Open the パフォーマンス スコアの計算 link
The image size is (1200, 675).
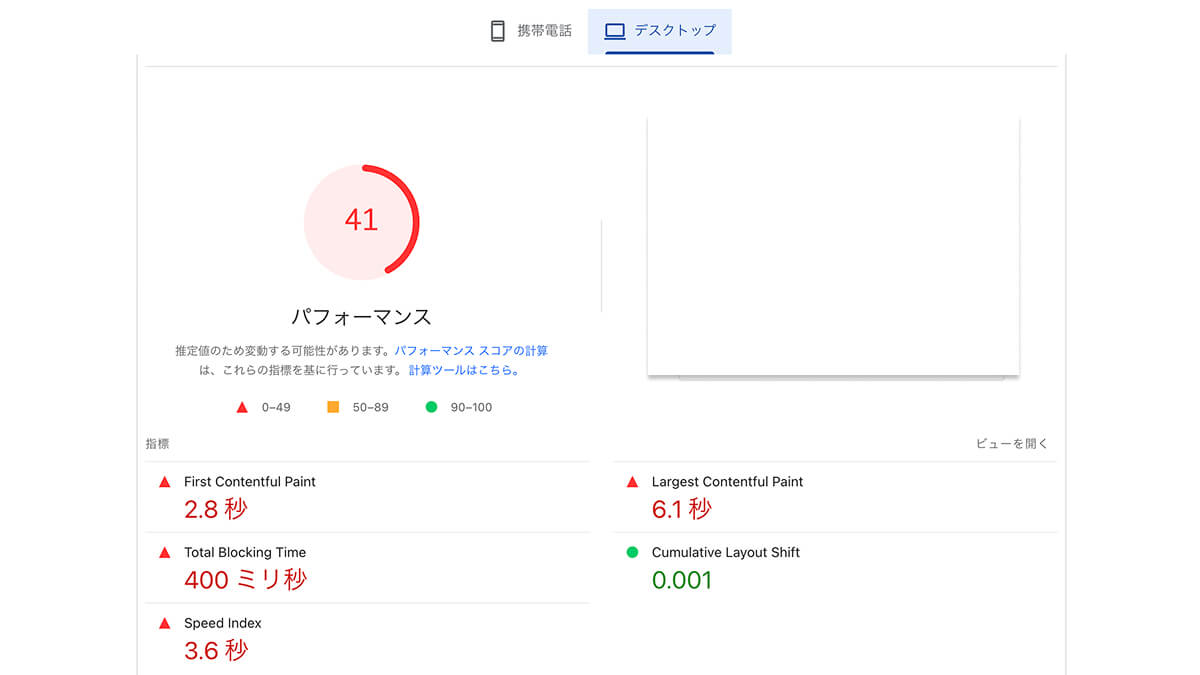471,351
